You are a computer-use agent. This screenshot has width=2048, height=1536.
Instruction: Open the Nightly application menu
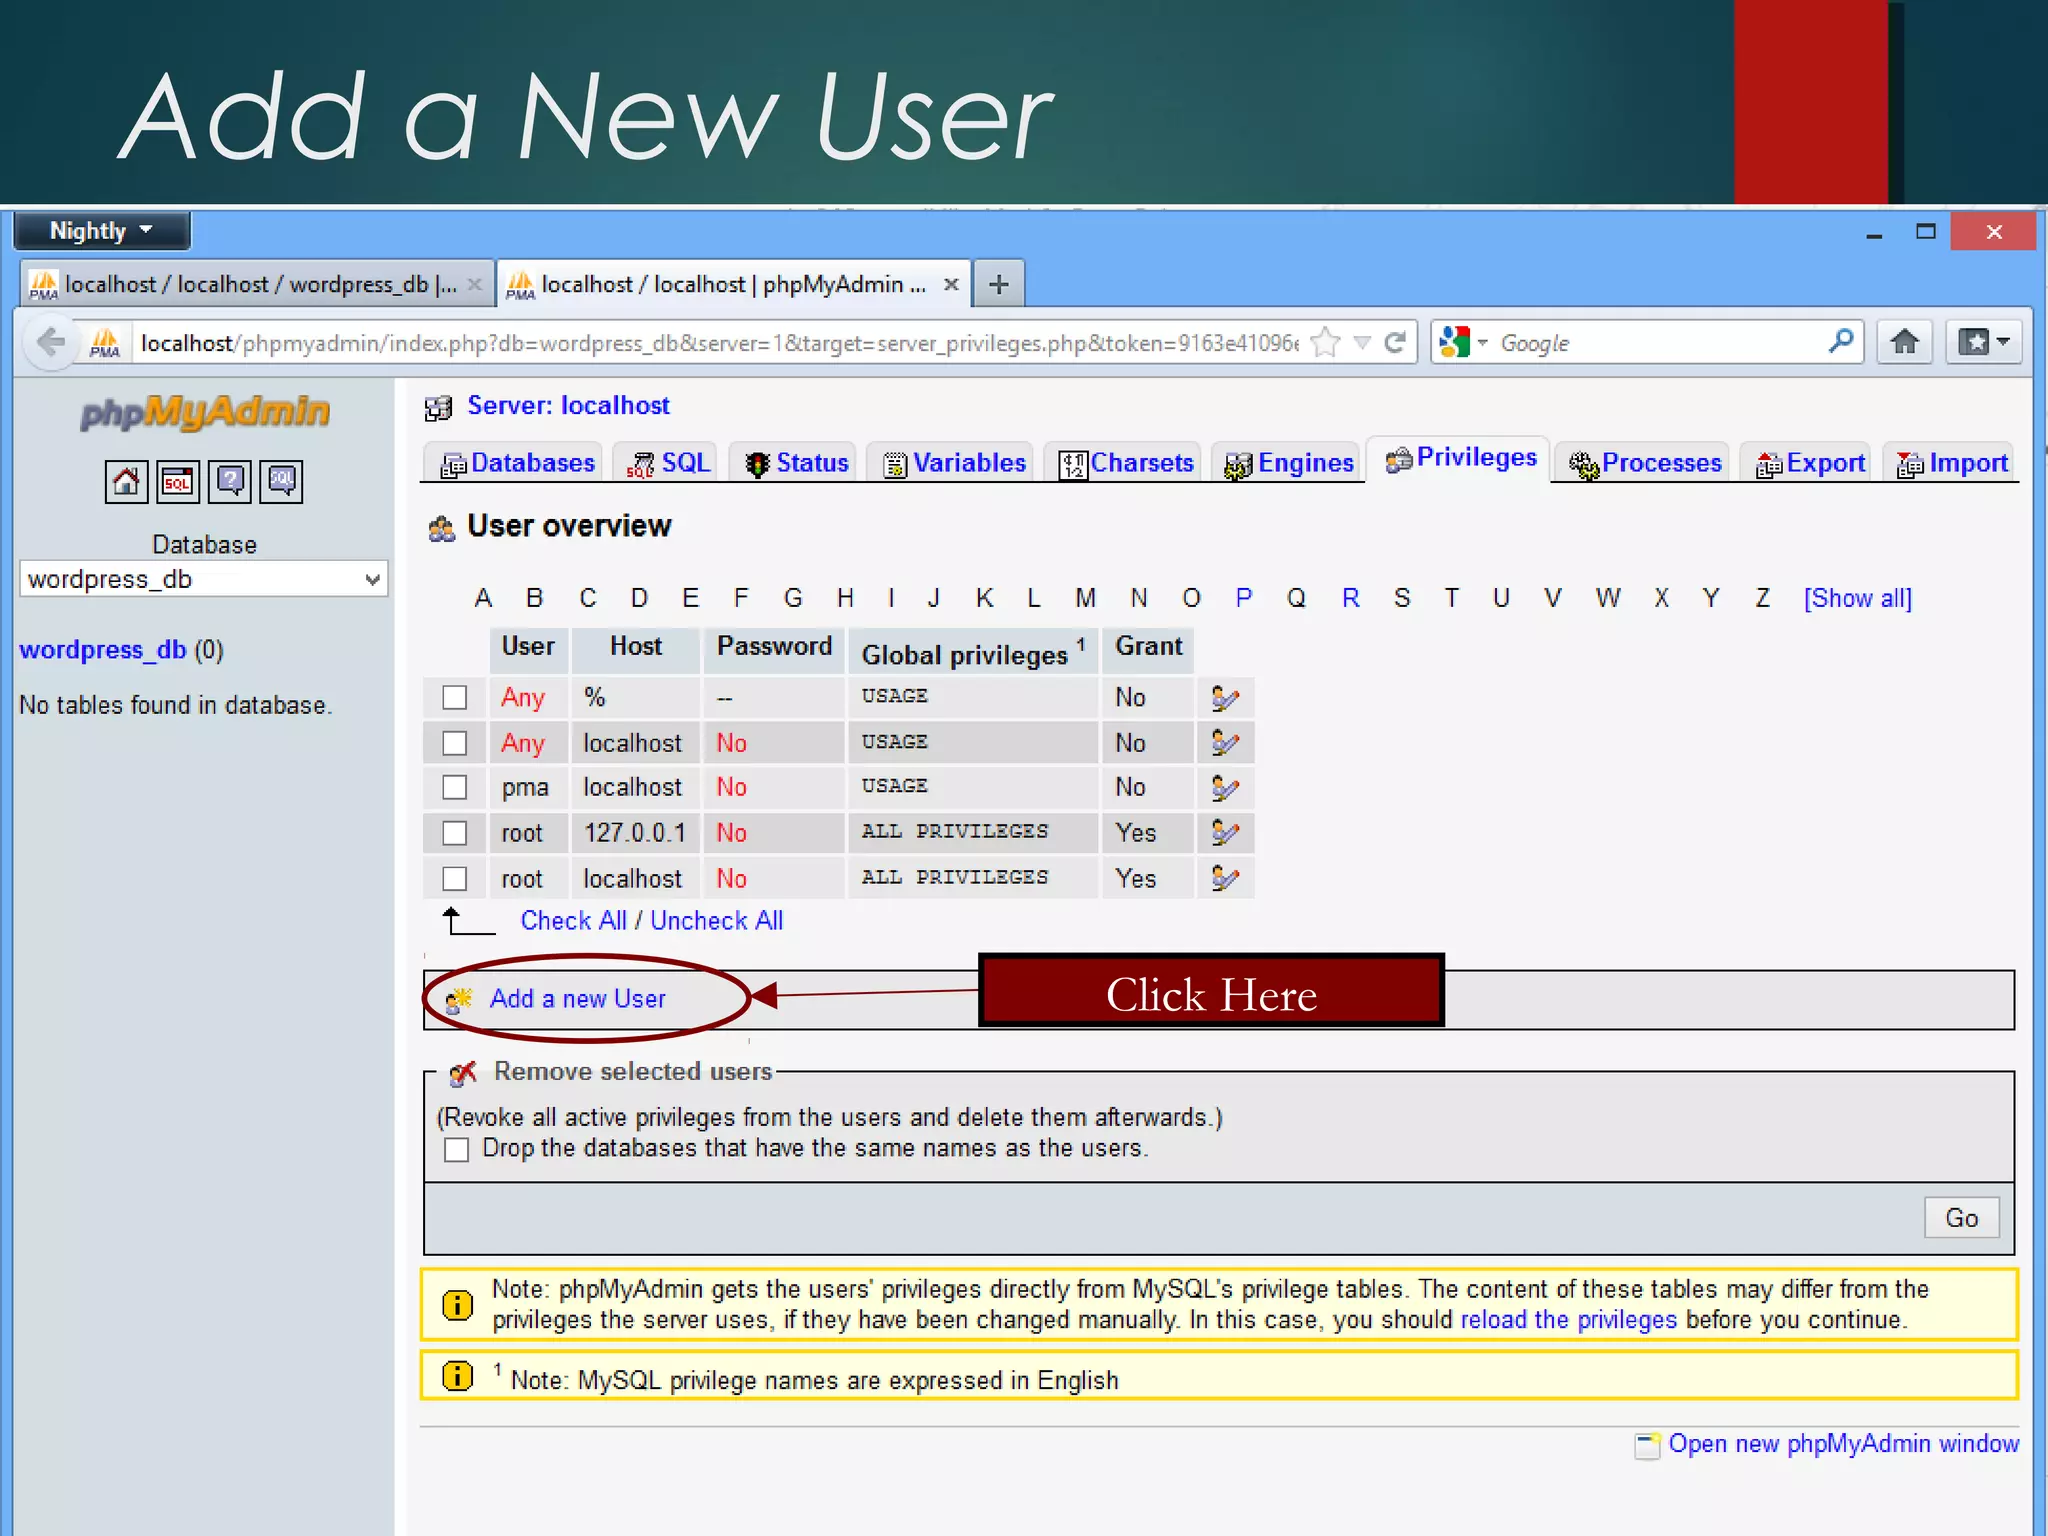click(x=102, y=231)
